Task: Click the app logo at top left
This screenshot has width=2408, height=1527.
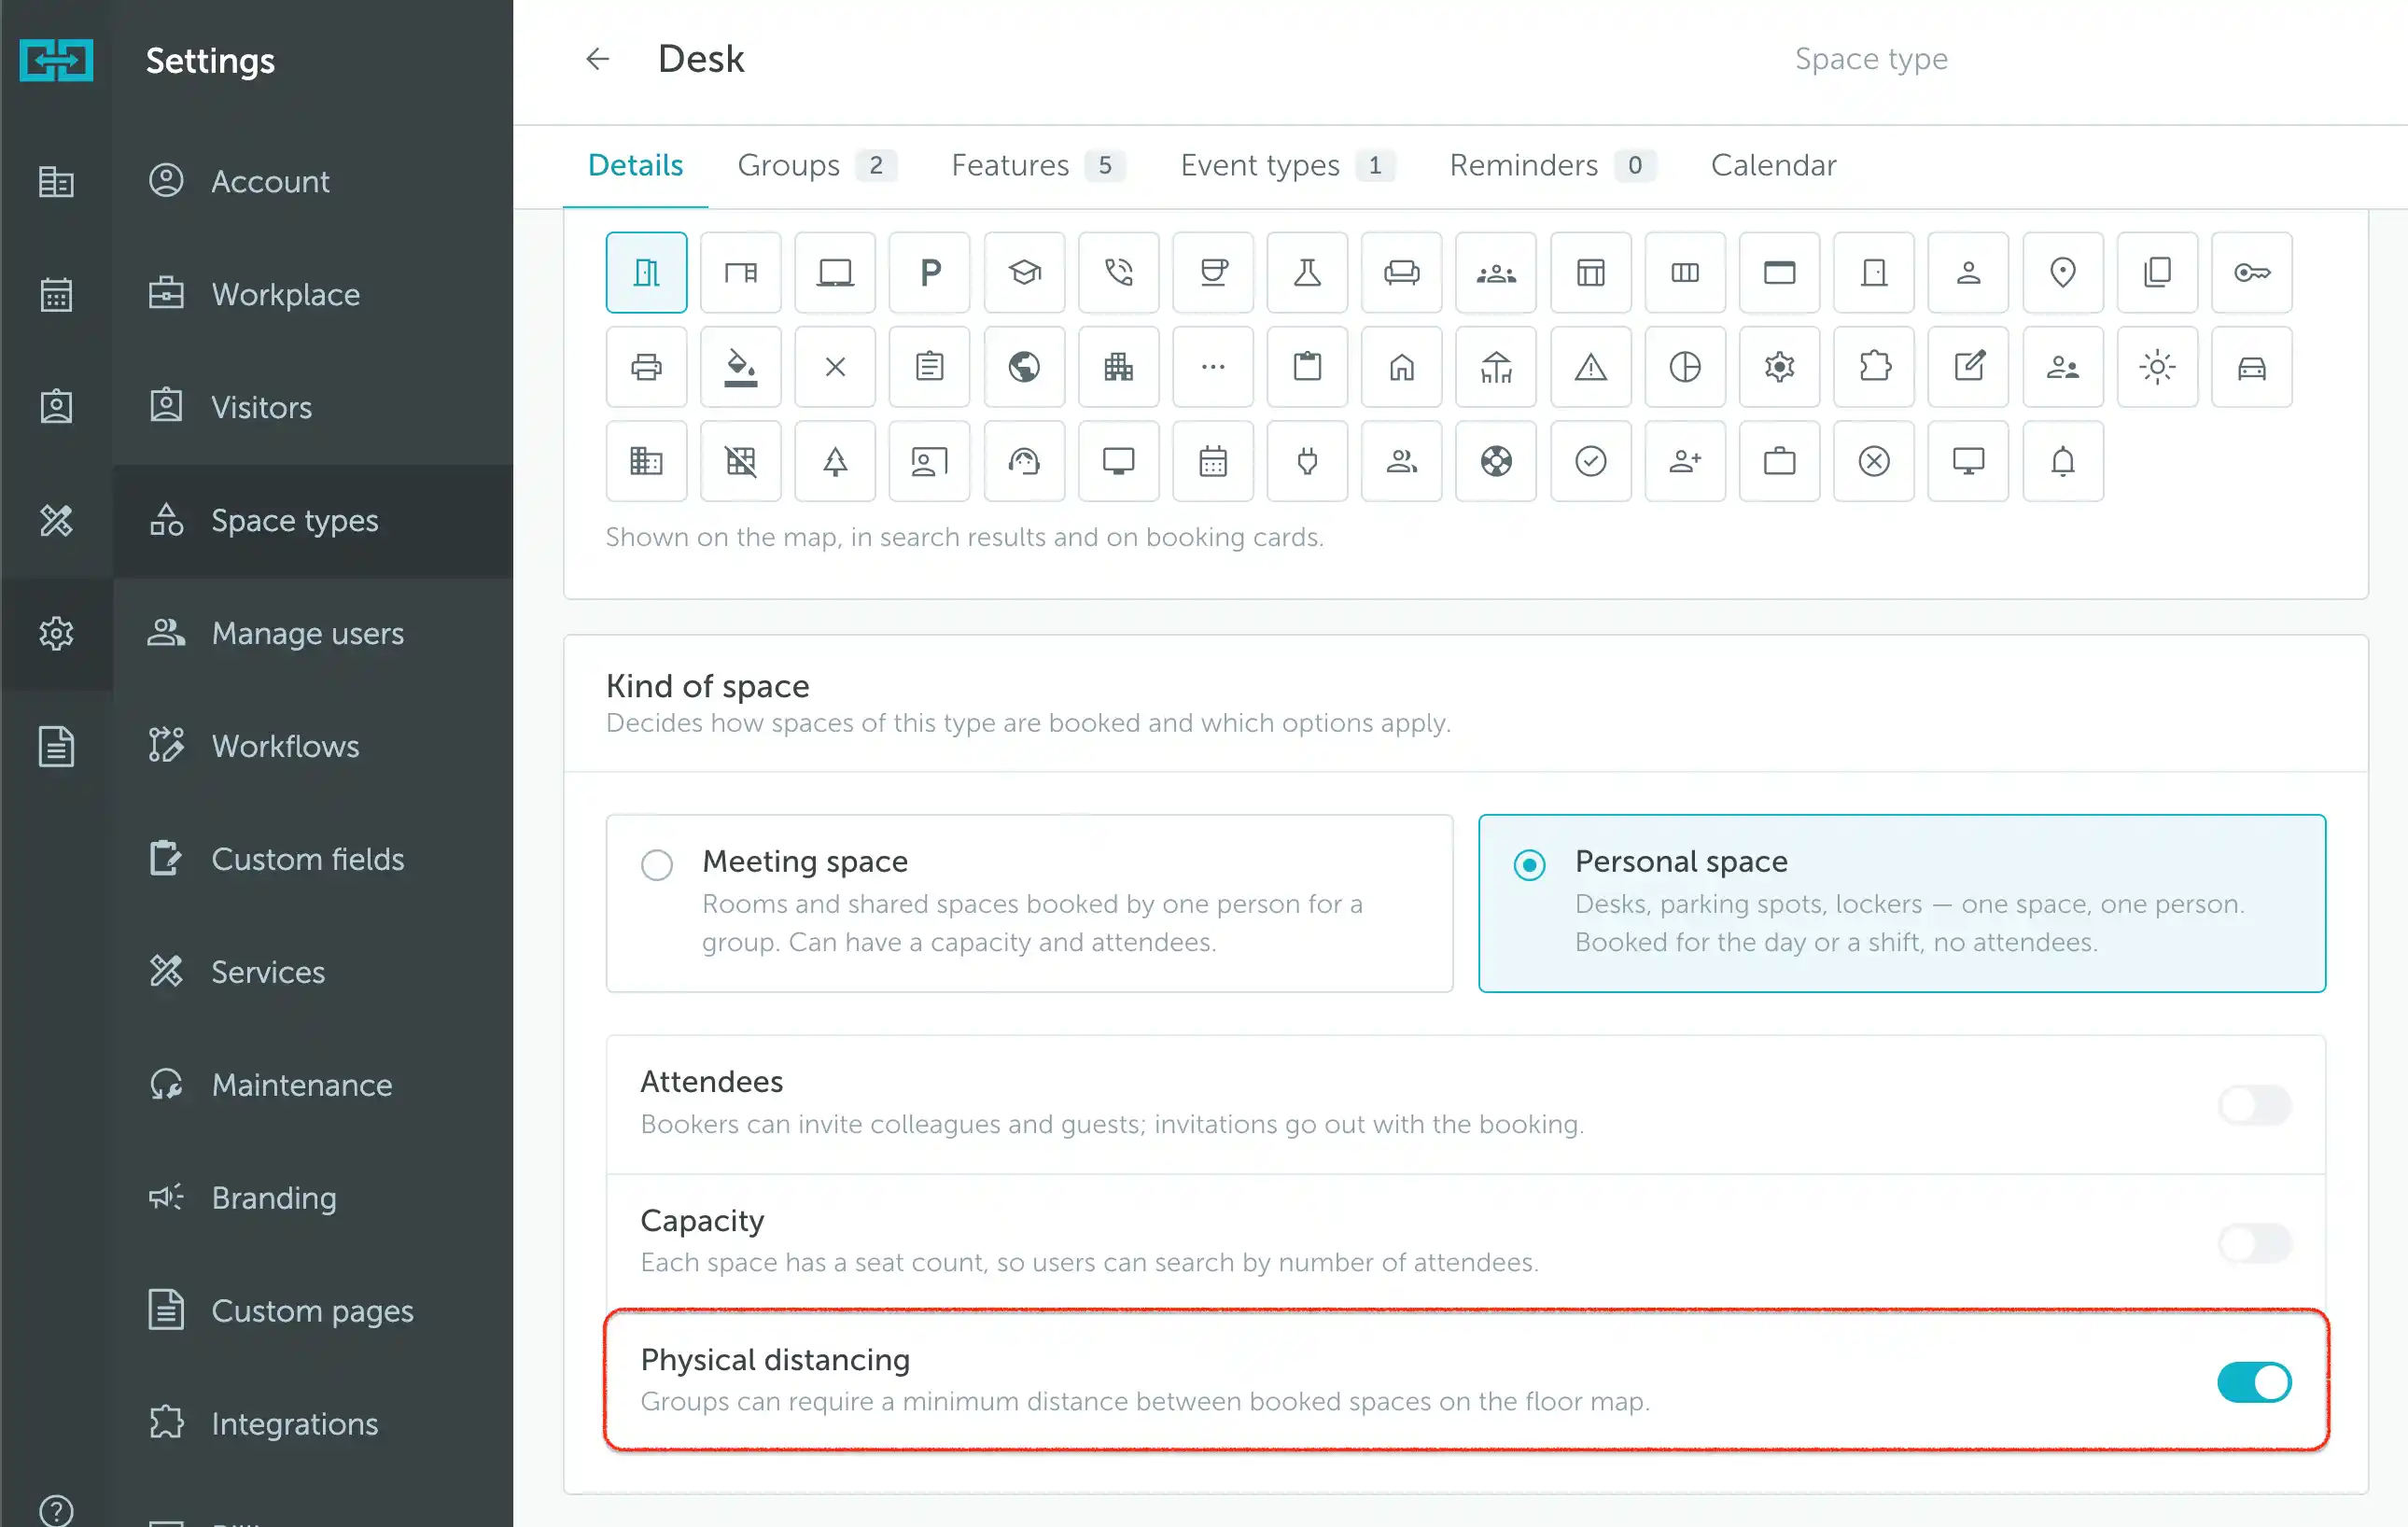Action: (x=56, y=60)
